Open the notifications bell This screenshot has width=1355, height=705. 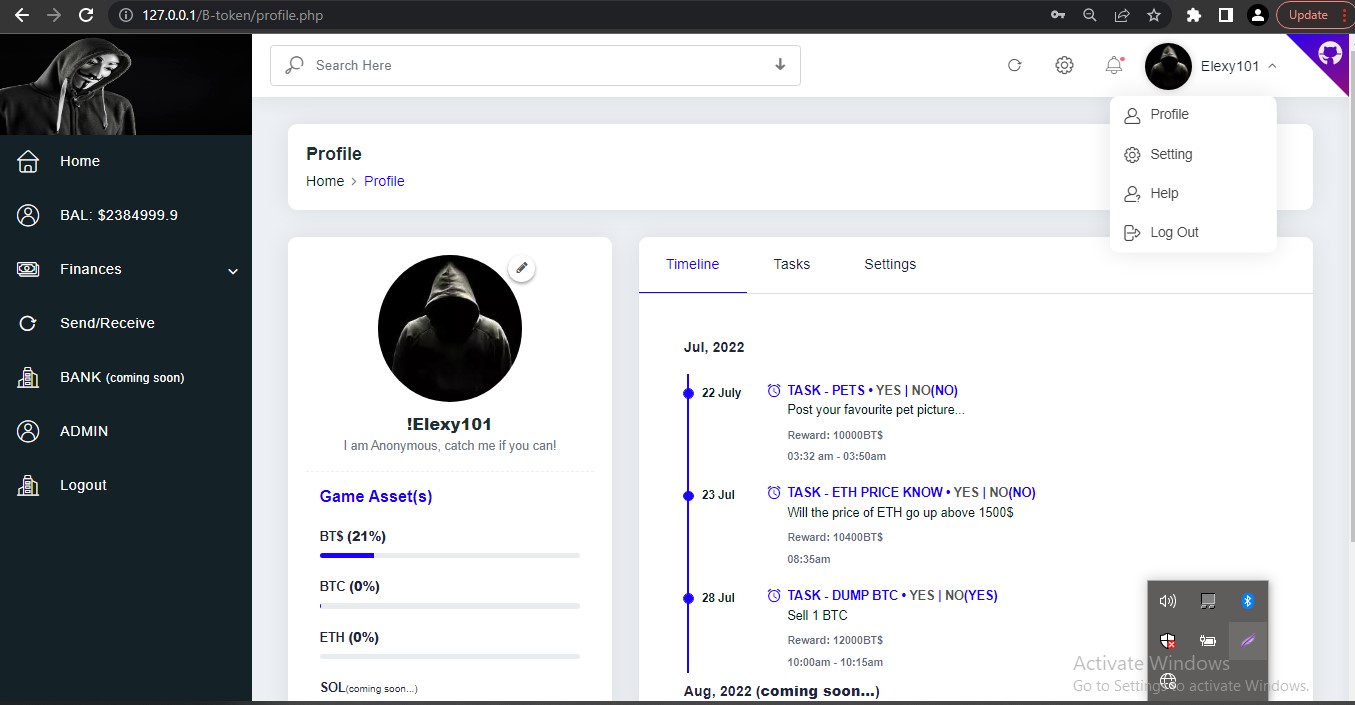1113,64
